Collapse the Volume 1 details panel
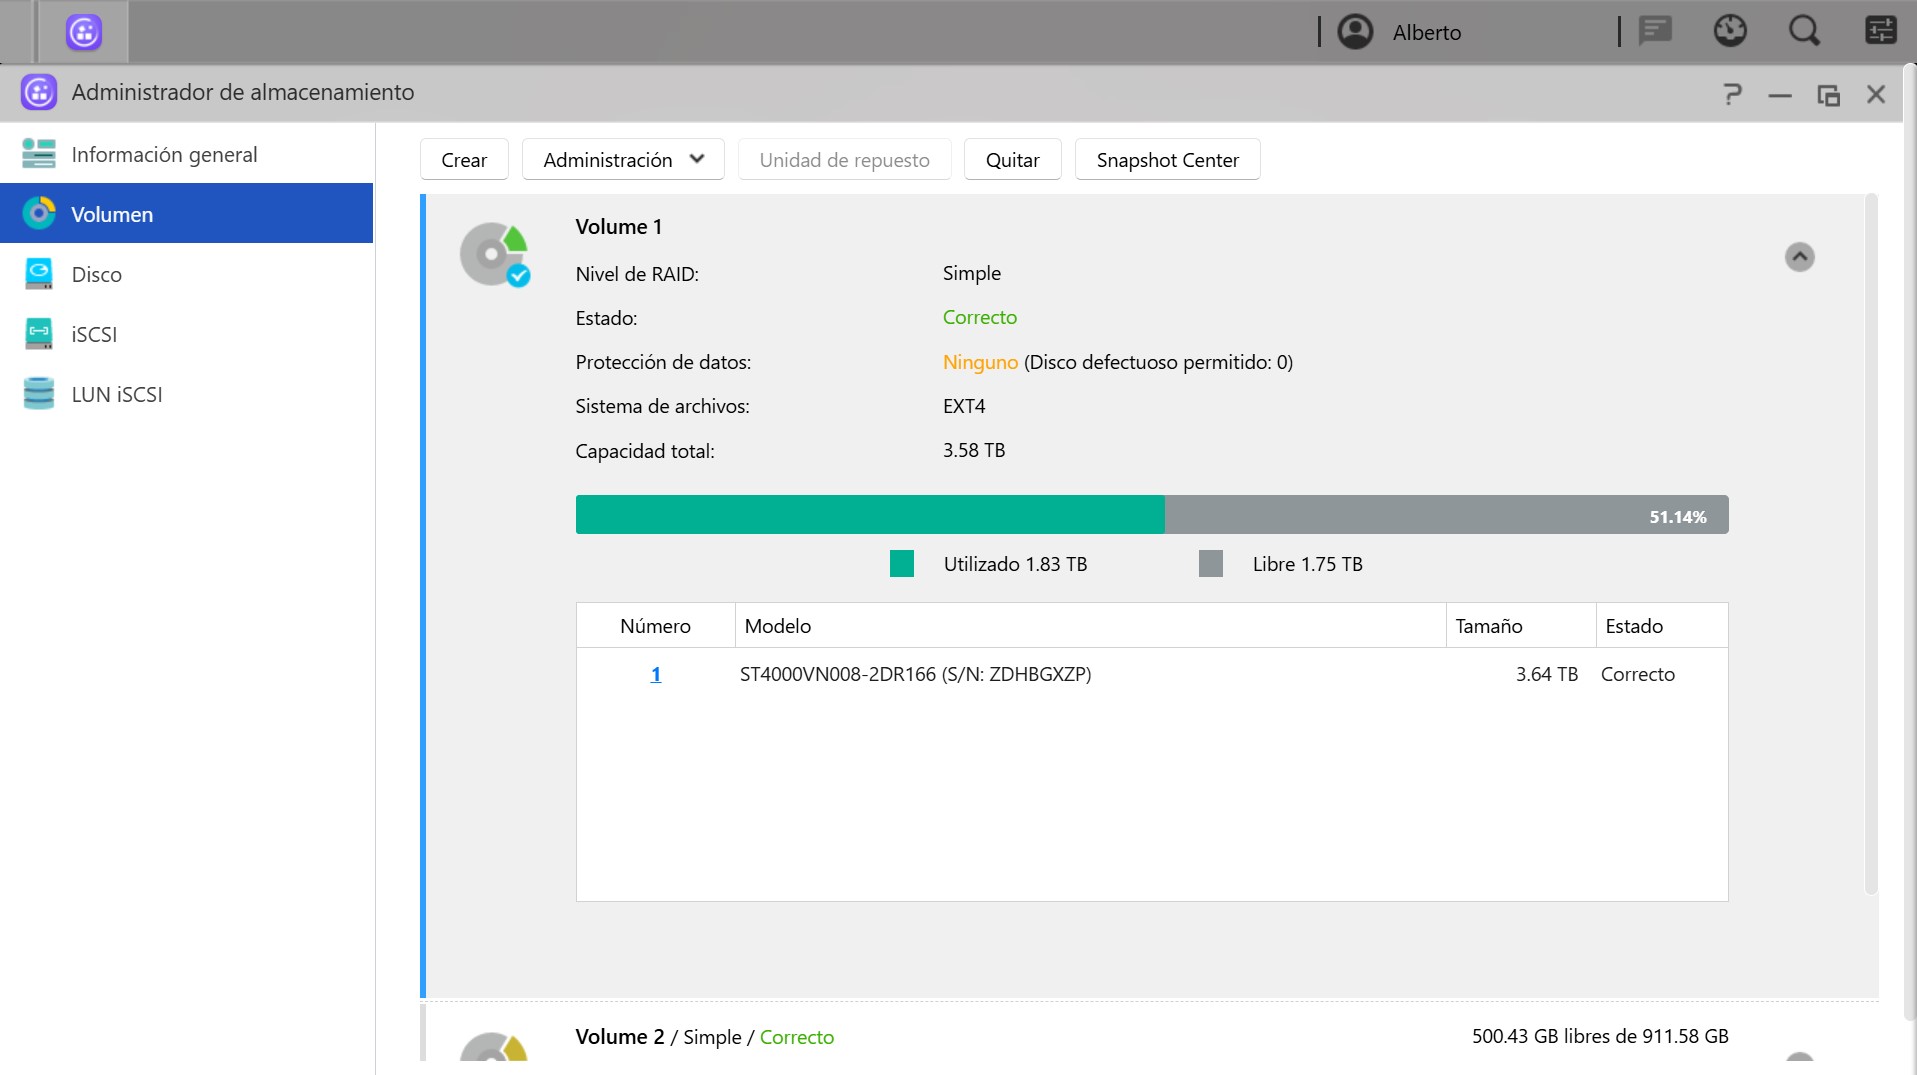Screen dimensions: 1917x1075 pyautogui.click(x=1799, y=257)
